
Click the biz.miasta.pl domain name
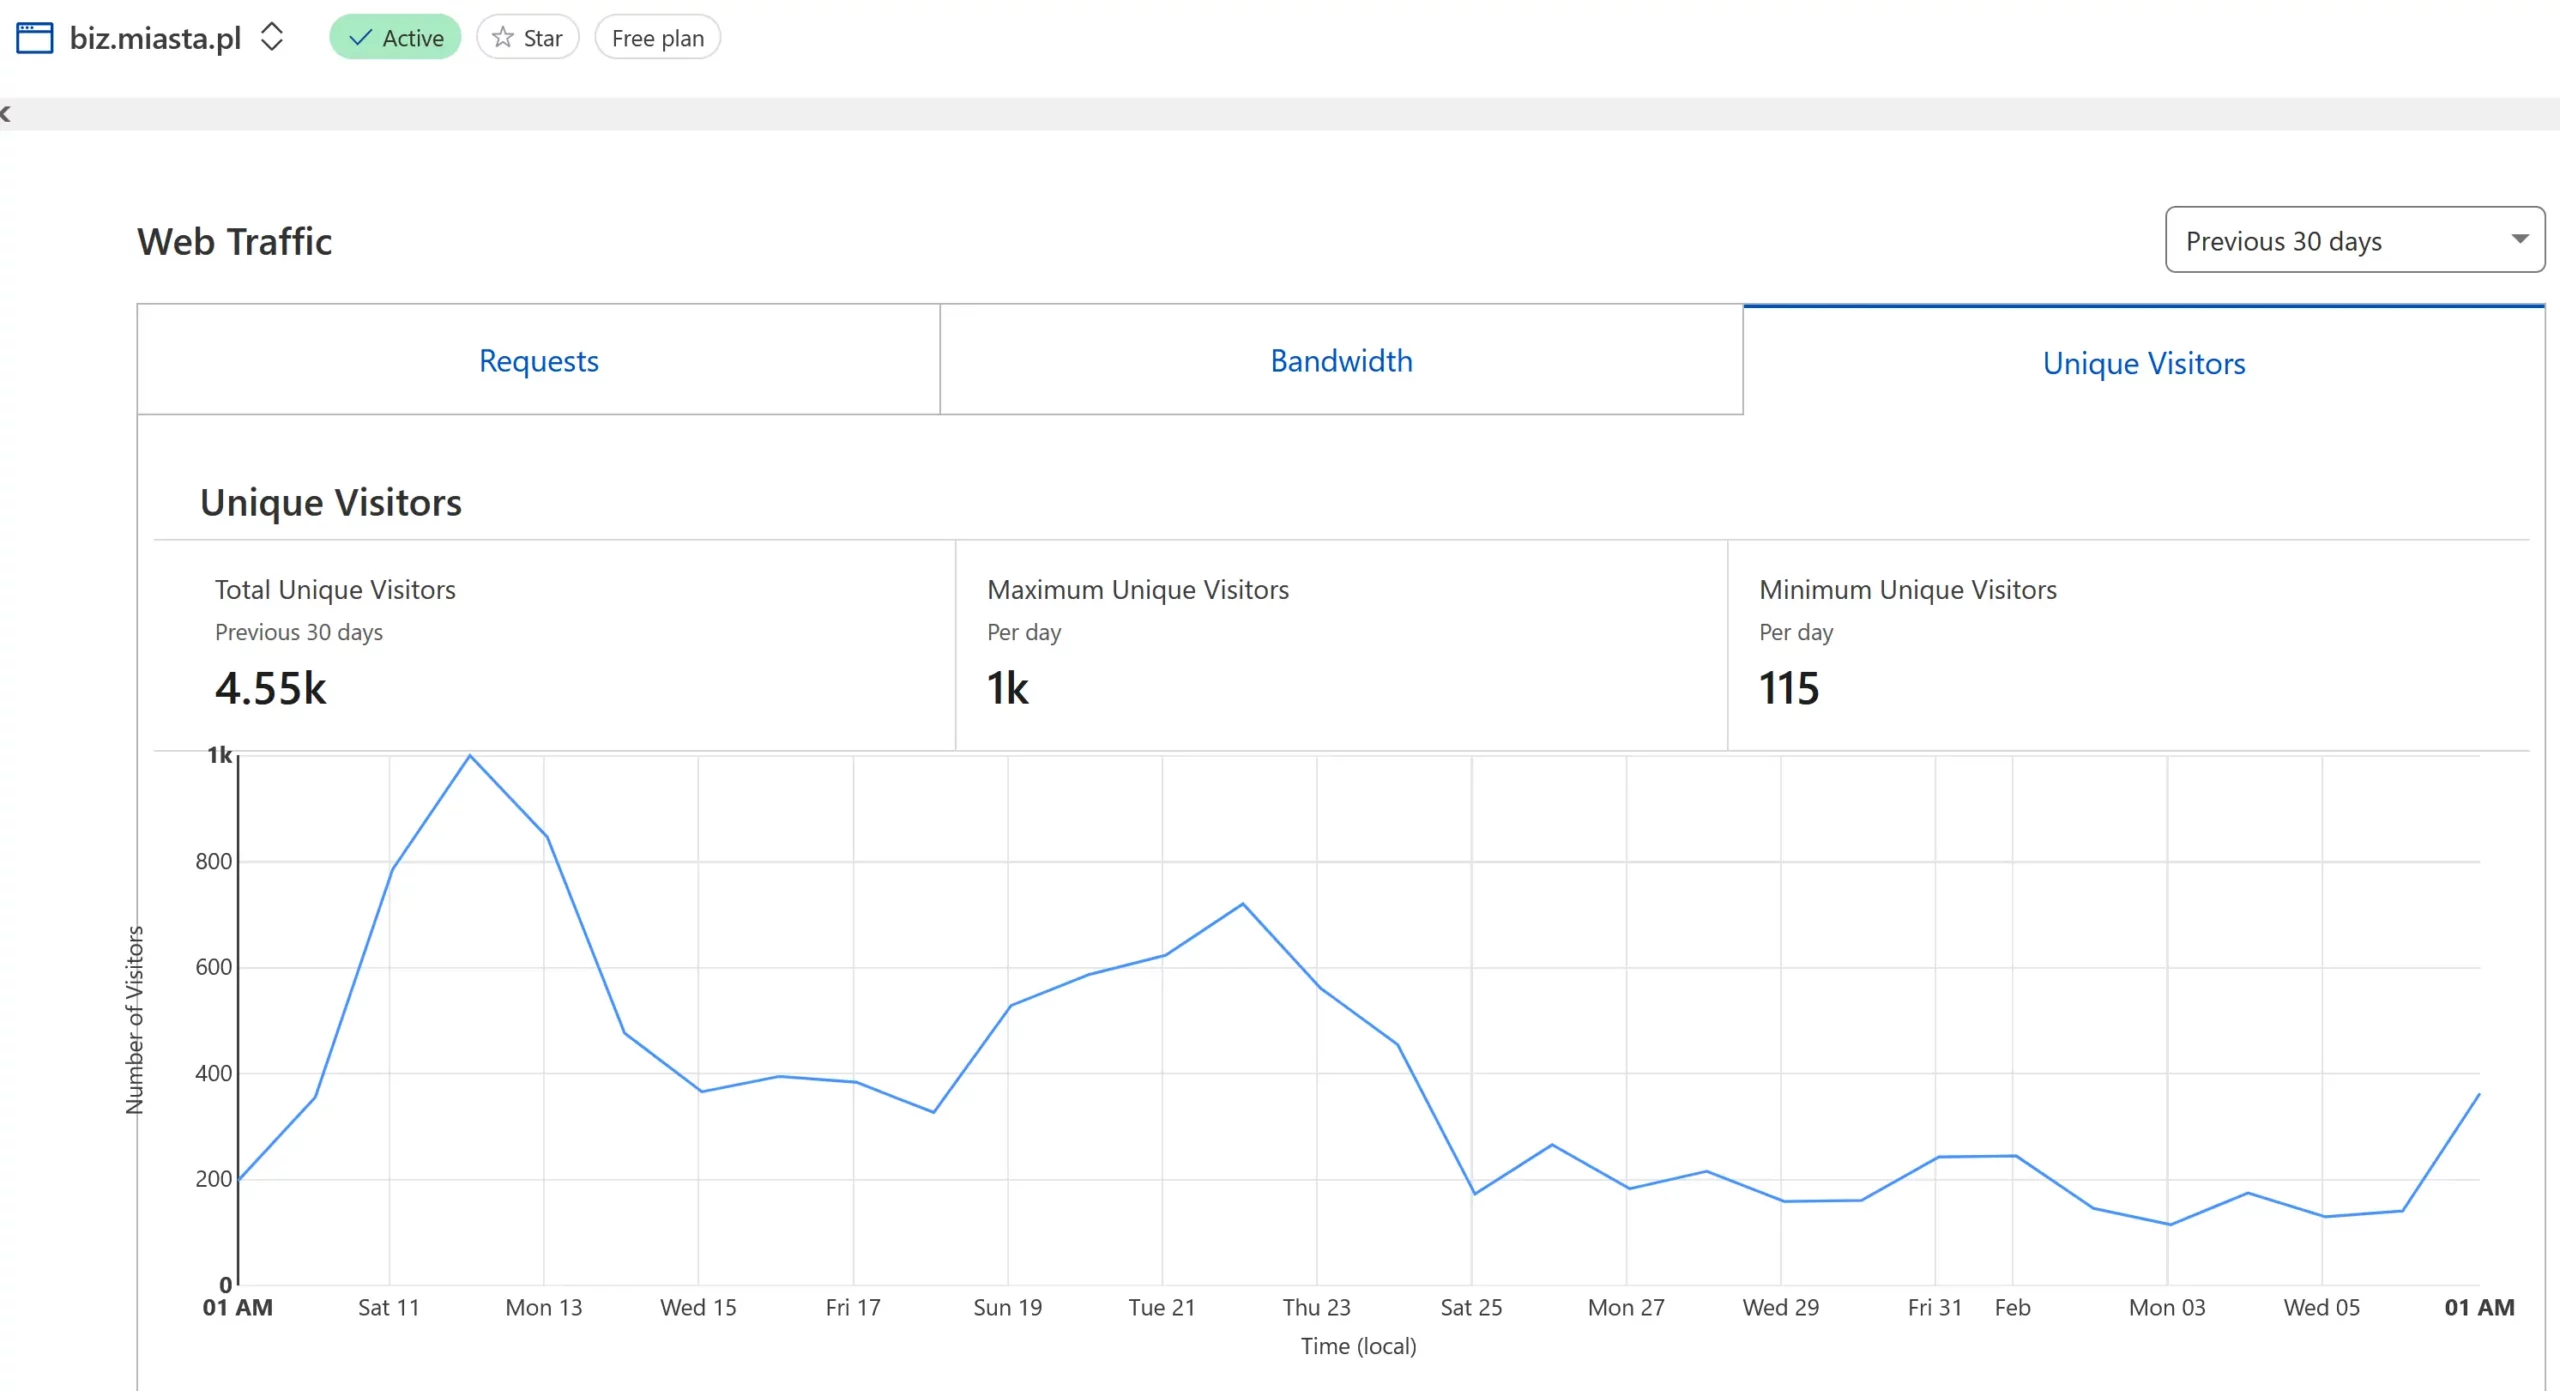click(x=155, y=38)
